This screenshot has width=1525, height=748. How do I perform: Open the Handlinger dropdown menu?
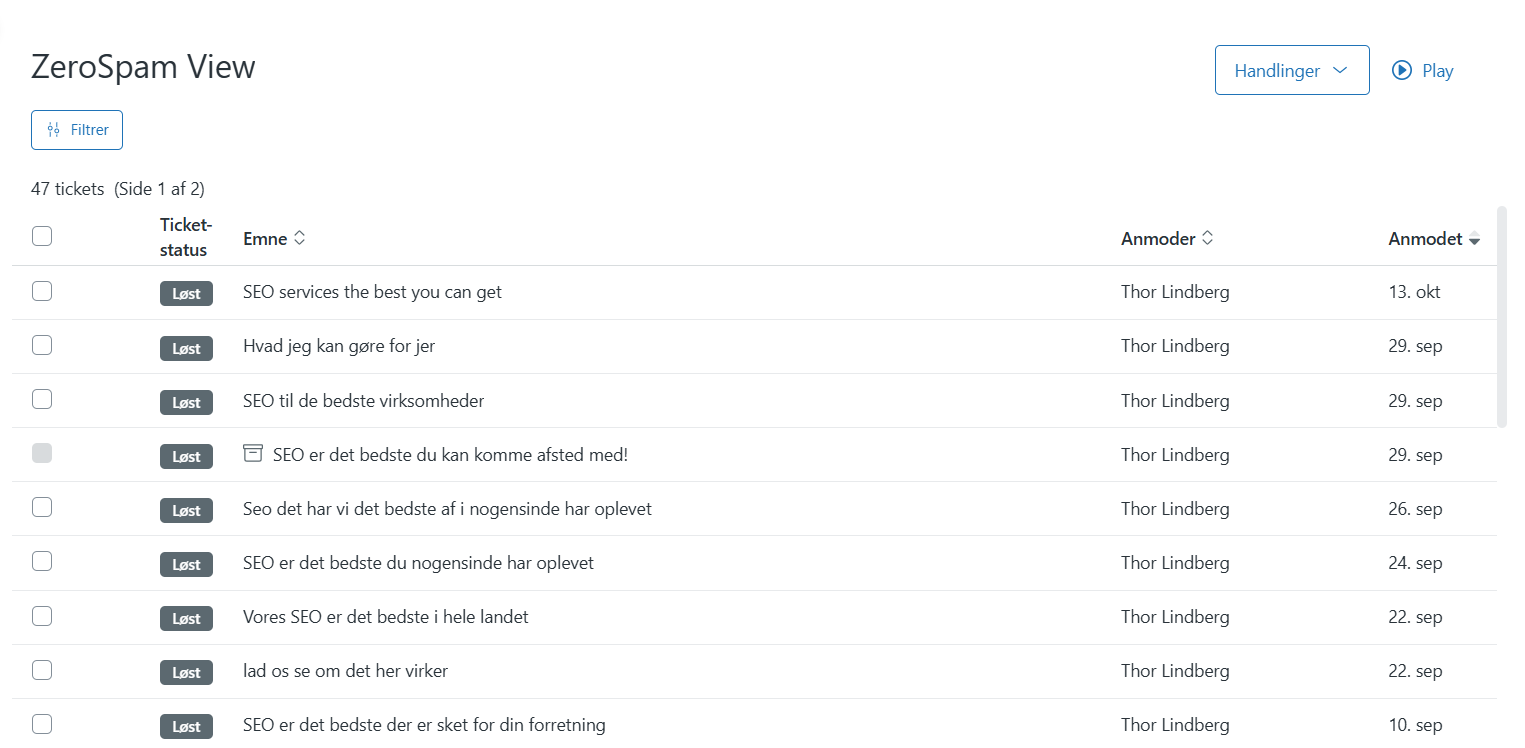tap(1291, 70)
